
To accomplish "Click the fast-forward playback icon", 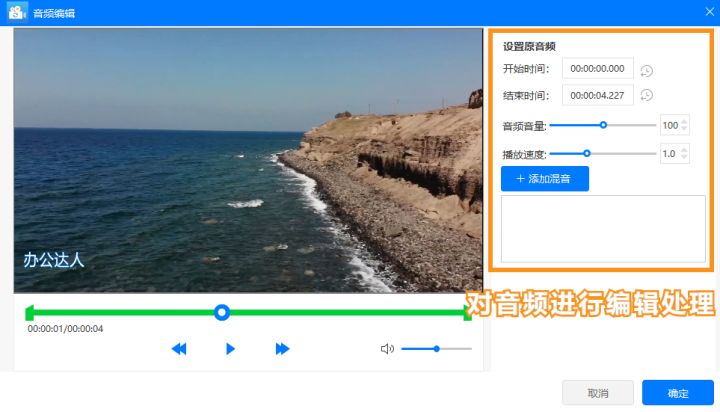I will pyautogui.click(x=282, y=349).
